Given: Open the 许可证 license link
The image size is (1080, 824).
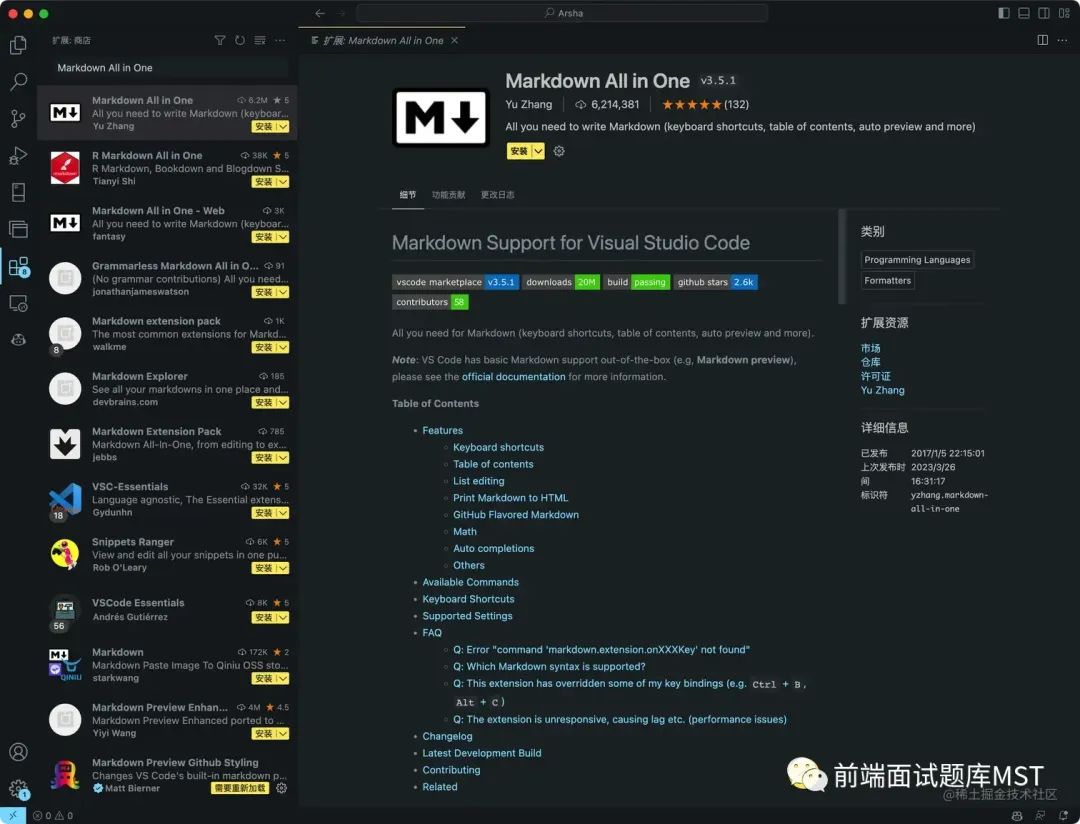Looking at the screenshot, I should point(875,376).
